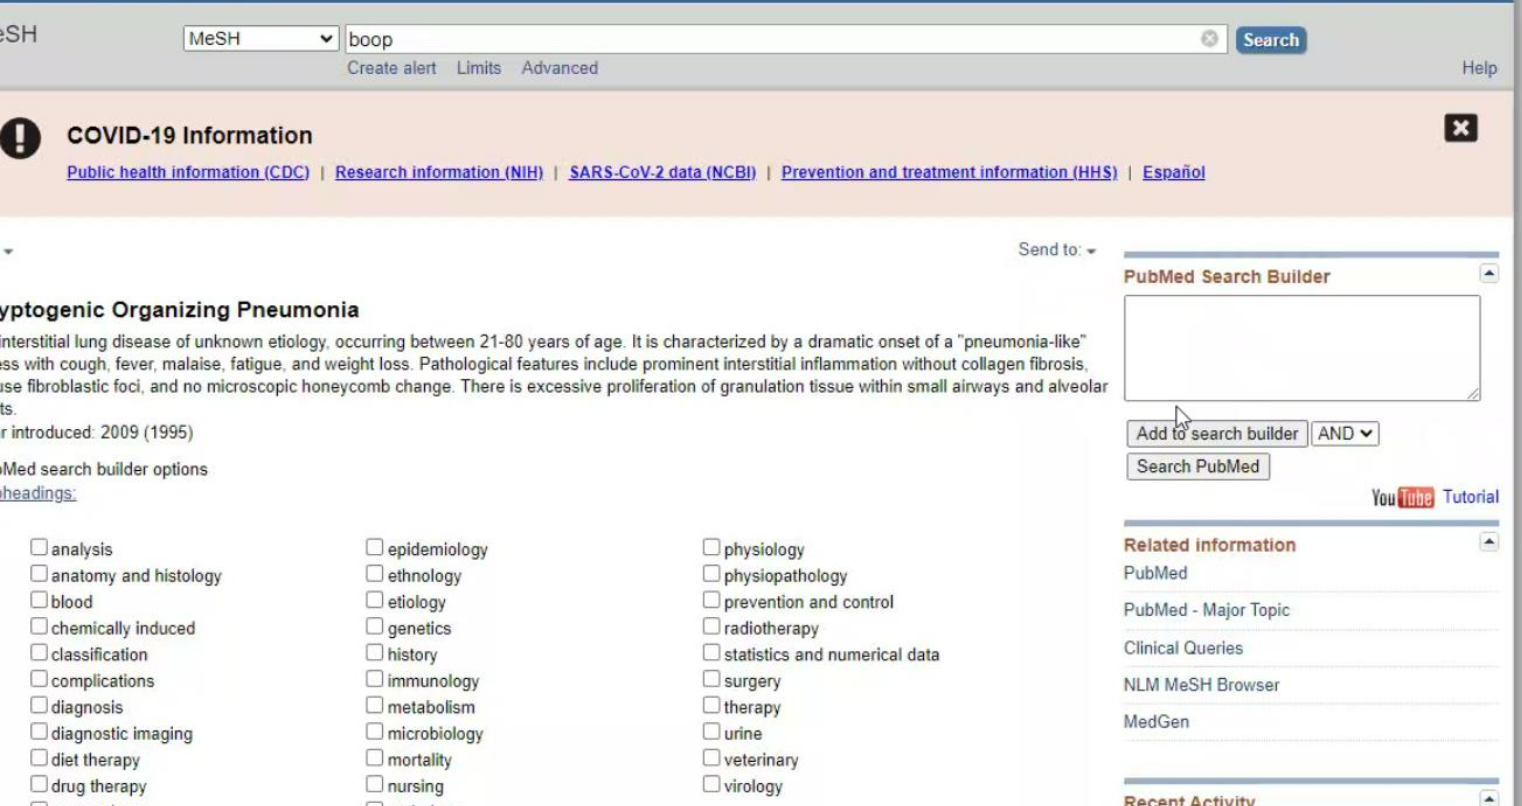
Task: Check the complications subheading
Action: 39,679
